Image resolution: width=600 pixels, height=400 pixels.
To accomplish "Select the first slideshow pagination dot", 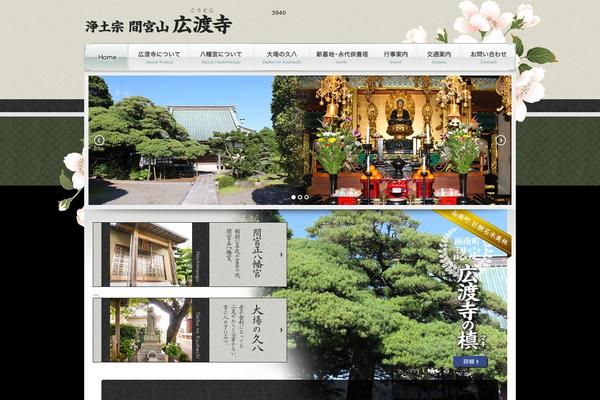I will pyautogui.click(x=293, y=197).
